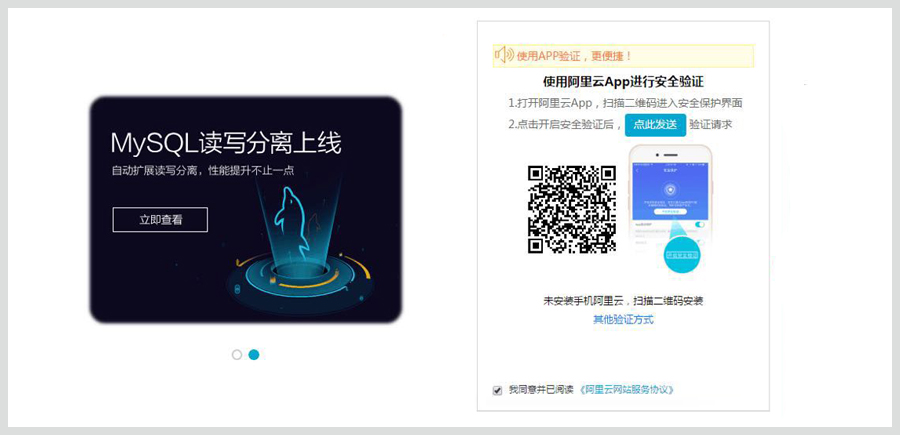This screenshot has height=436, width=900.
Task: Click the speaker icon in the yellow notice
Action: (x=503, y=55)
